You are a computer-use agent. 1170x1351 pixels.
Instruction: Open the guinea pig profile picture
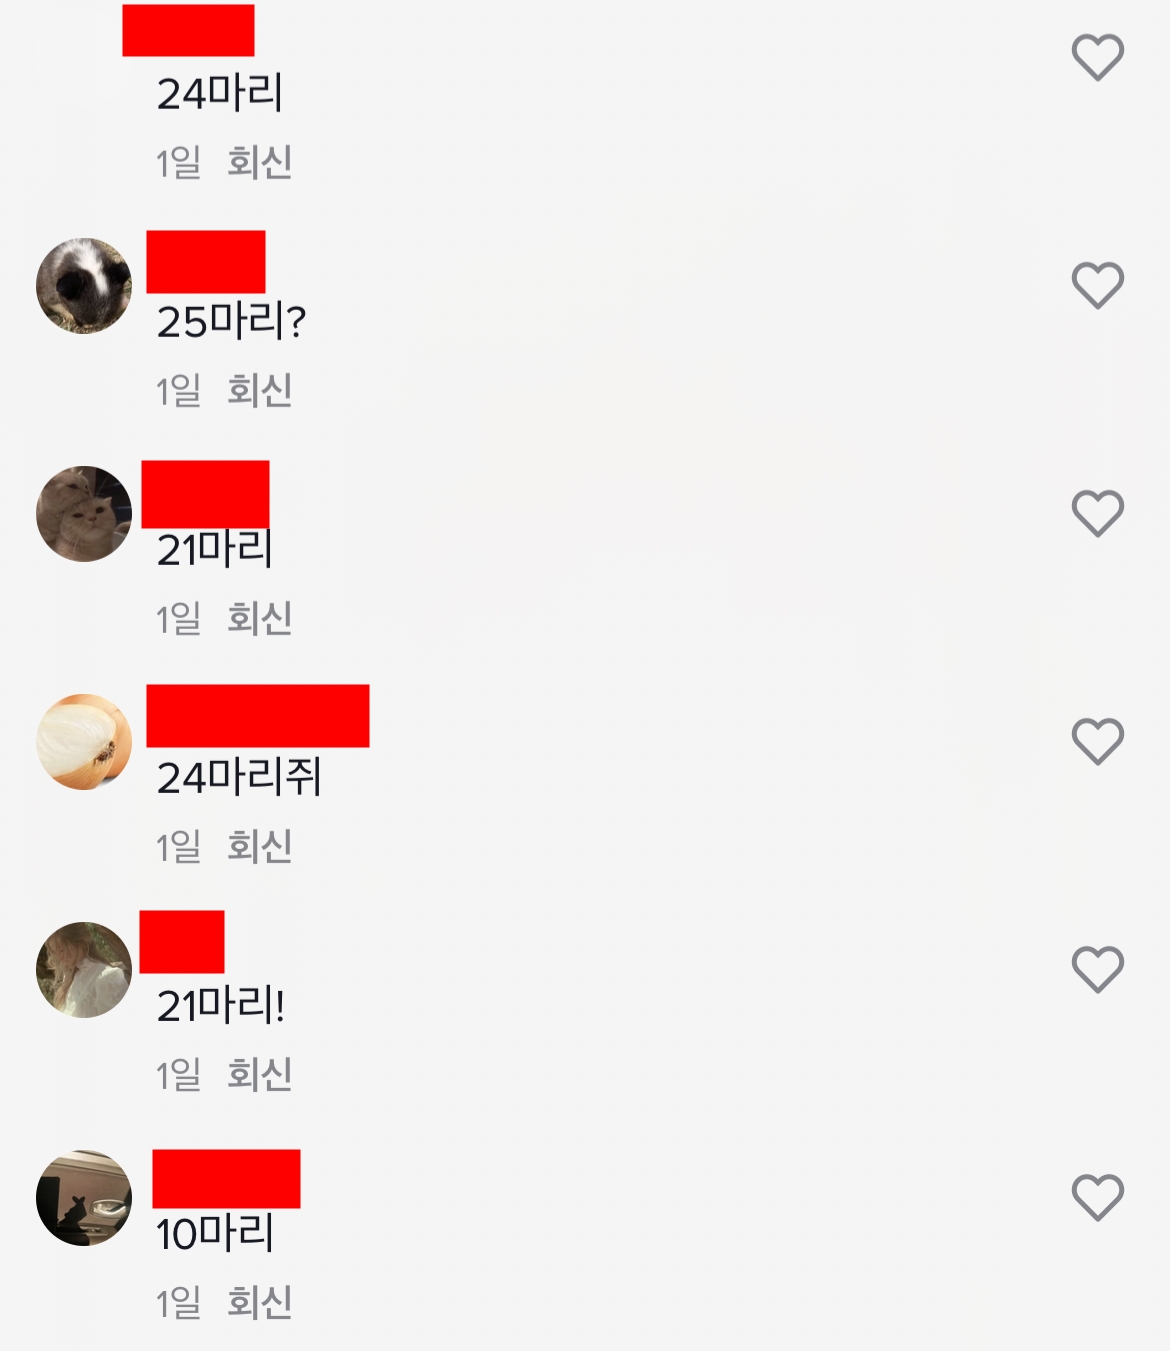click(84, 286)
